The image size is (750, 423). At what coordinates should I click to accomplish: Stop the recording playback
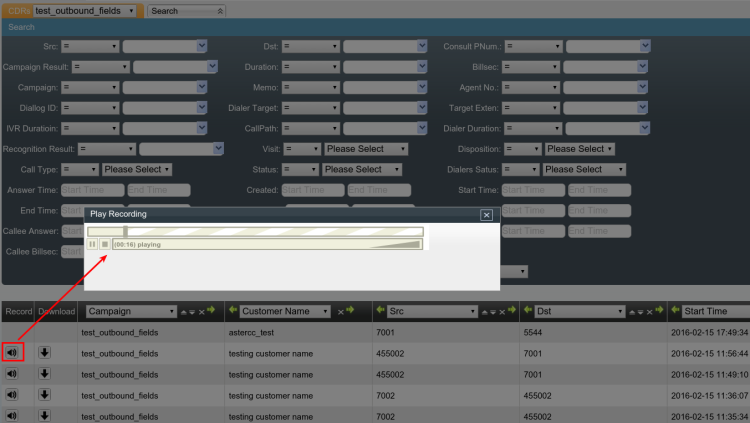point(104,244)
